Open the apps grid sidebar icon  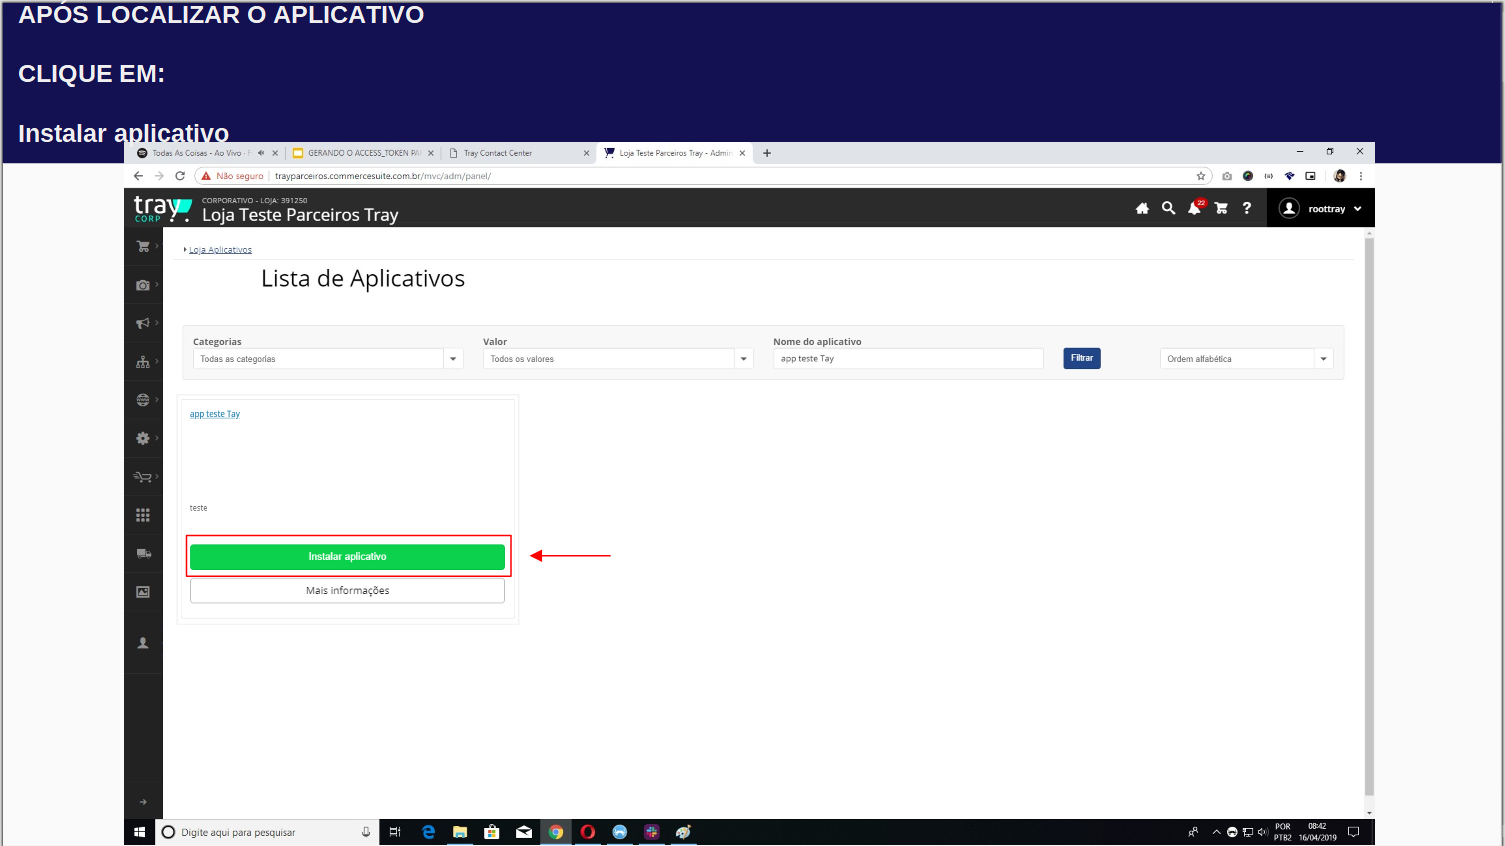click(x=143, y=515)
